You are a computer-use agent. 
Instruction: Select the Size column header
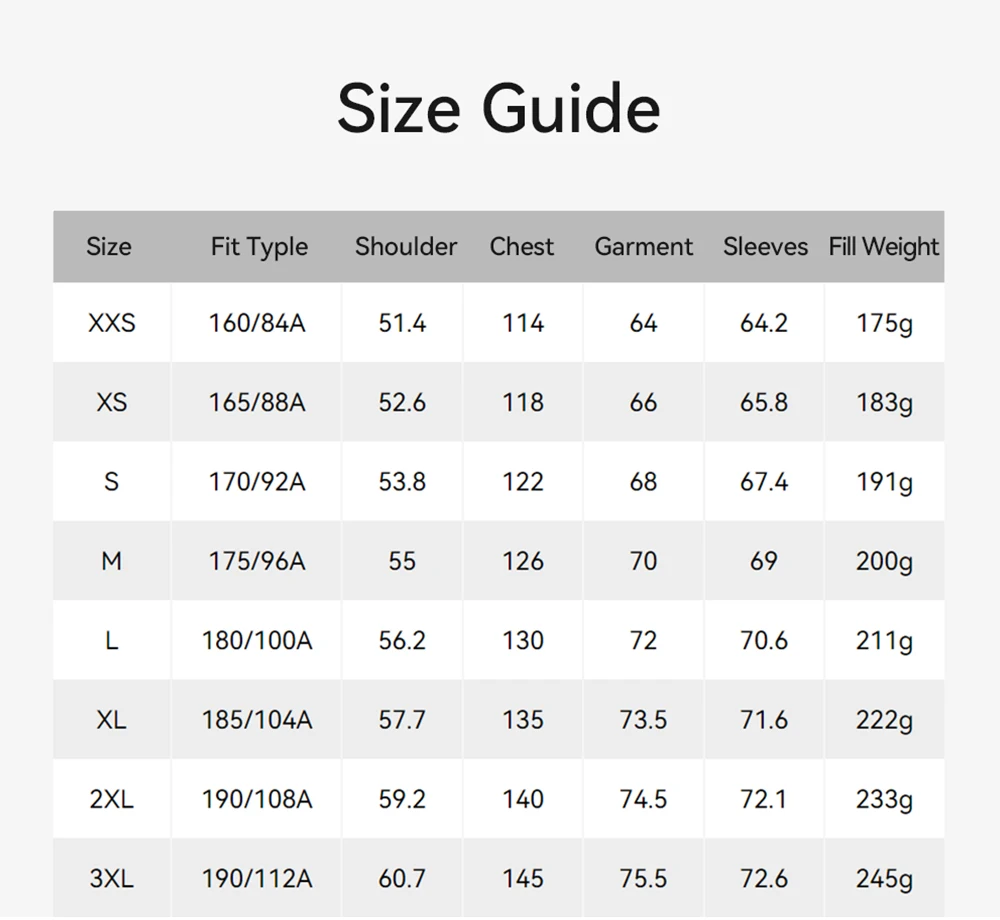(109, 247)
